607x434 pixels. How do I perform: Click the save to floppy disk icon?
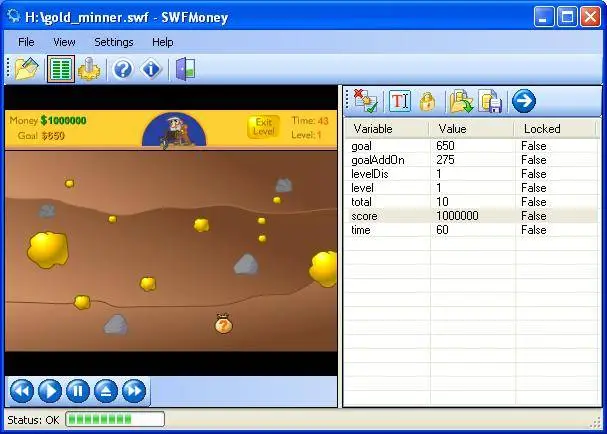pos(490,101)
